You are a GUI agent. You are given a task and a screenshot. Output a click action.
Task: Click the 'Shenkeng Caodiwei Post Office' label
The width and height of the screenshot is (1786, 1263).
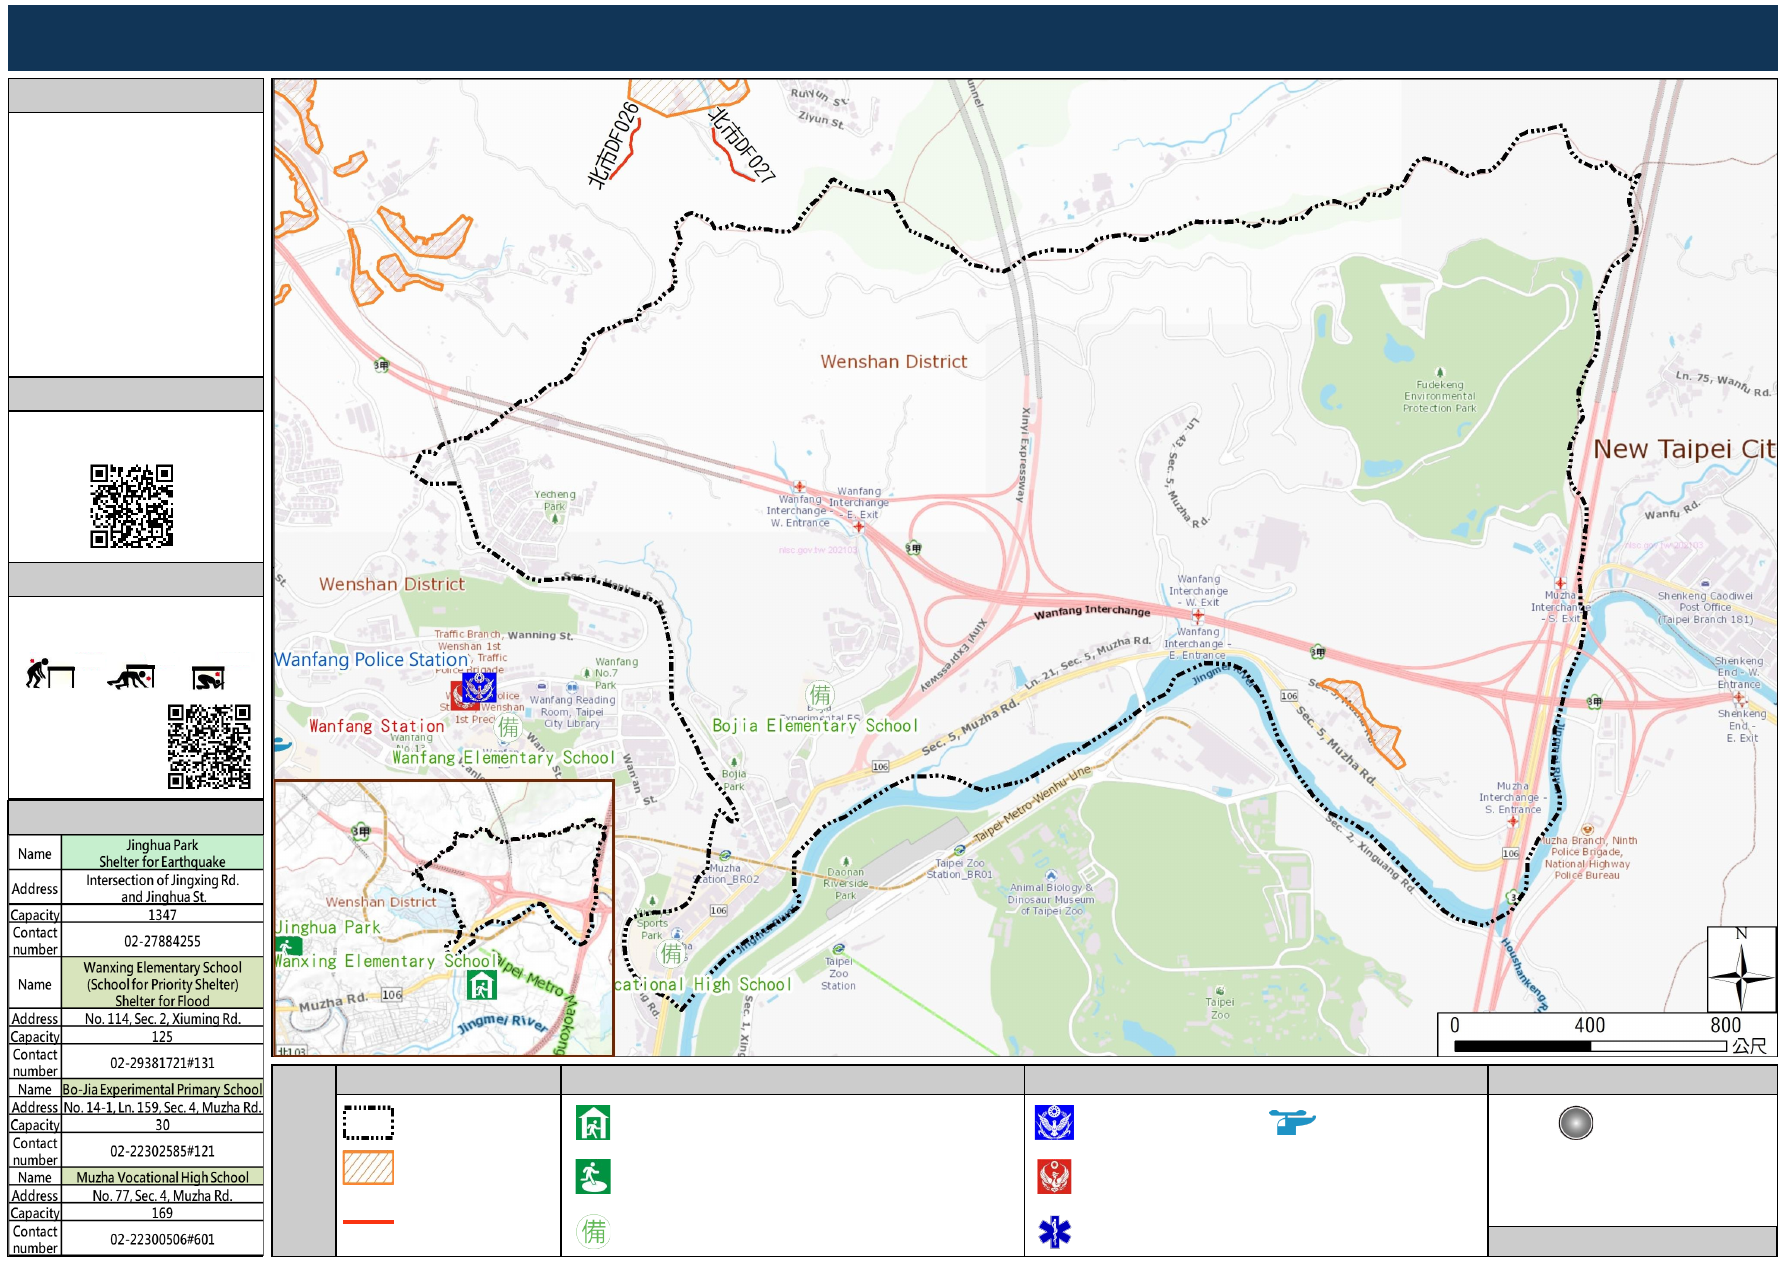coord(1705,607)
